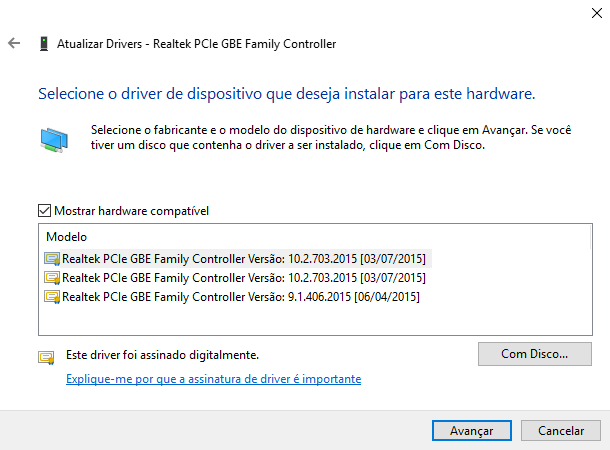Uncheck the Mostrar hardware compatível checkbox

pyautogui.click(x=44, y=211)
